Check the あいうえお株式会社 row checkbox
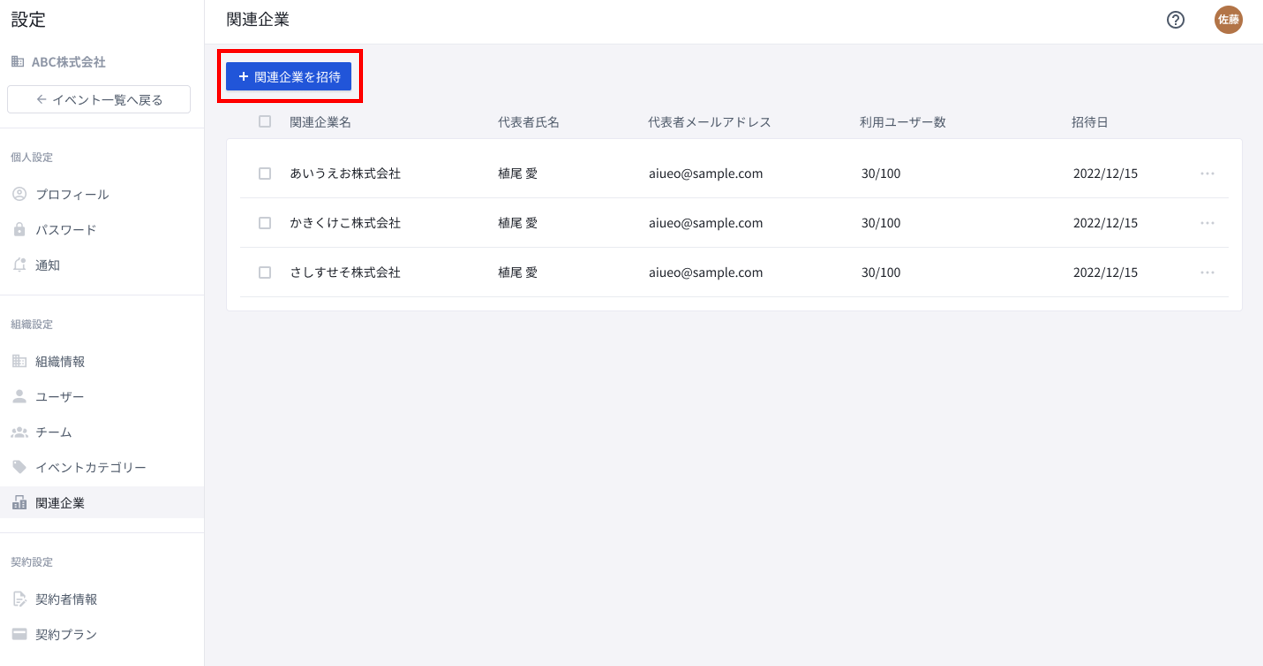 point(265,173)
